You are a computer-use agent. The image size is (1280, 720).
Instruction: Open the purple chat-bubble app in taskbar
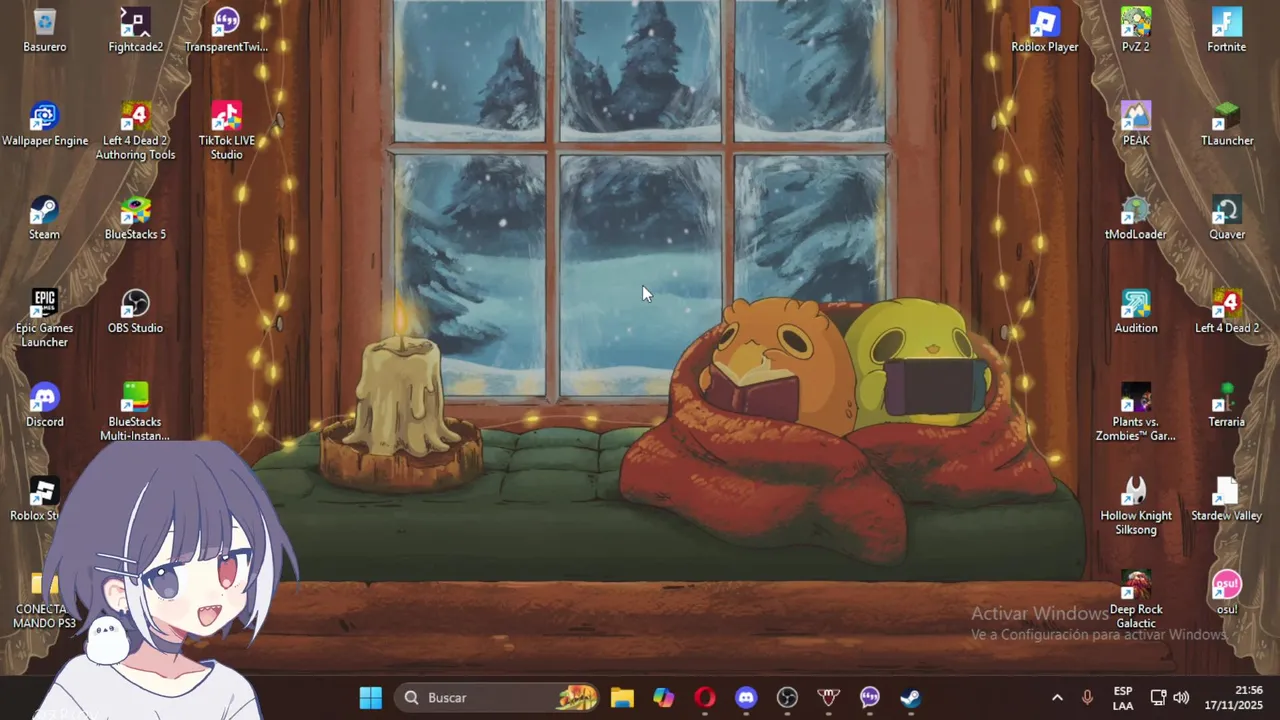point(869,697)
